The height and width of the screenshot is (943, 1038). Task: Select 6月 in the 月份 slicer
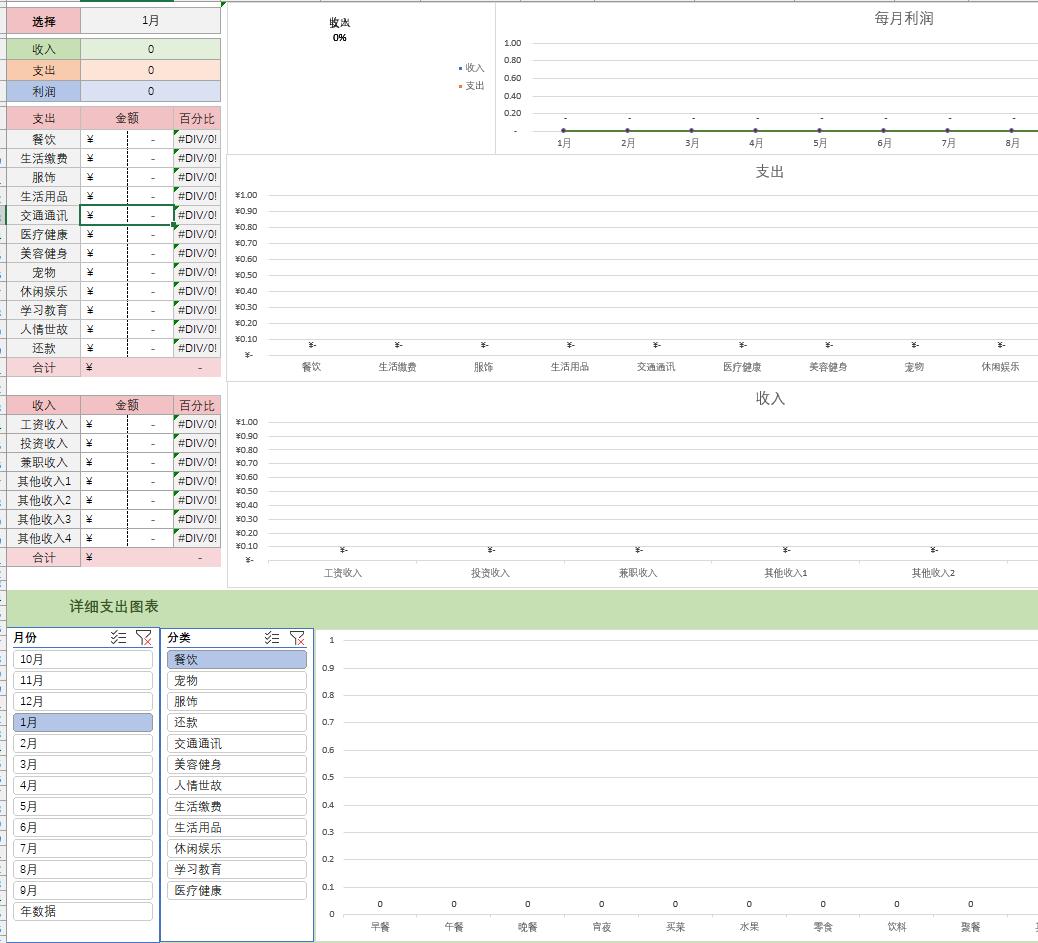pos(83,827)
